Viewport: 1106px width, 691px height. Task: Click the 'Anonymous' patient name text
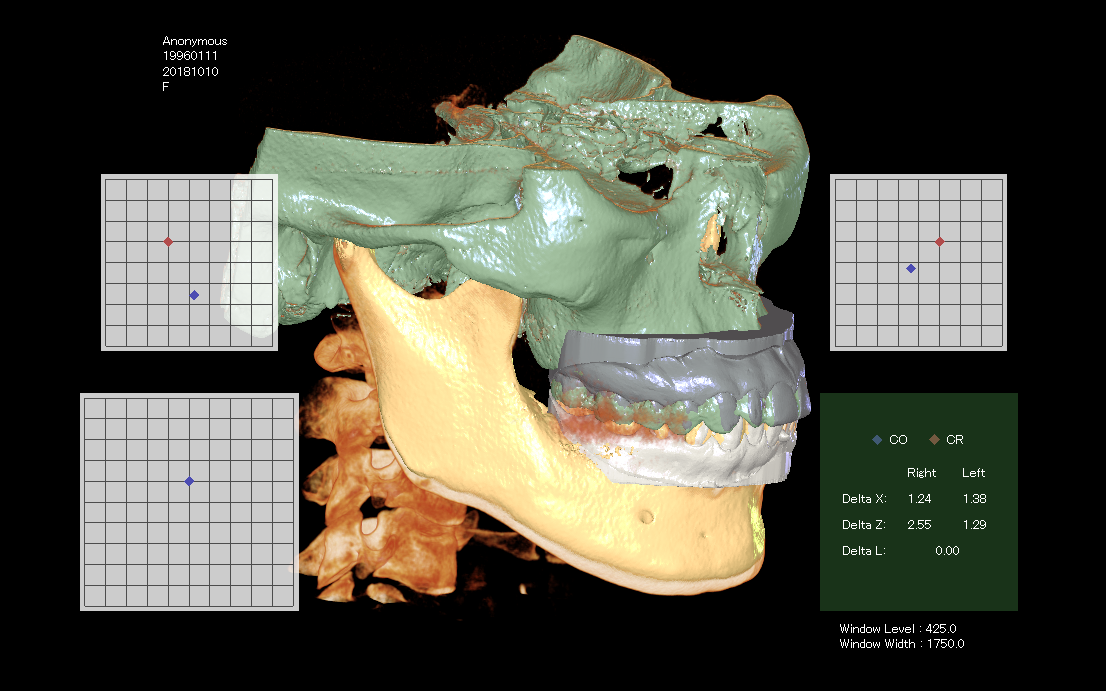point(195,41)
